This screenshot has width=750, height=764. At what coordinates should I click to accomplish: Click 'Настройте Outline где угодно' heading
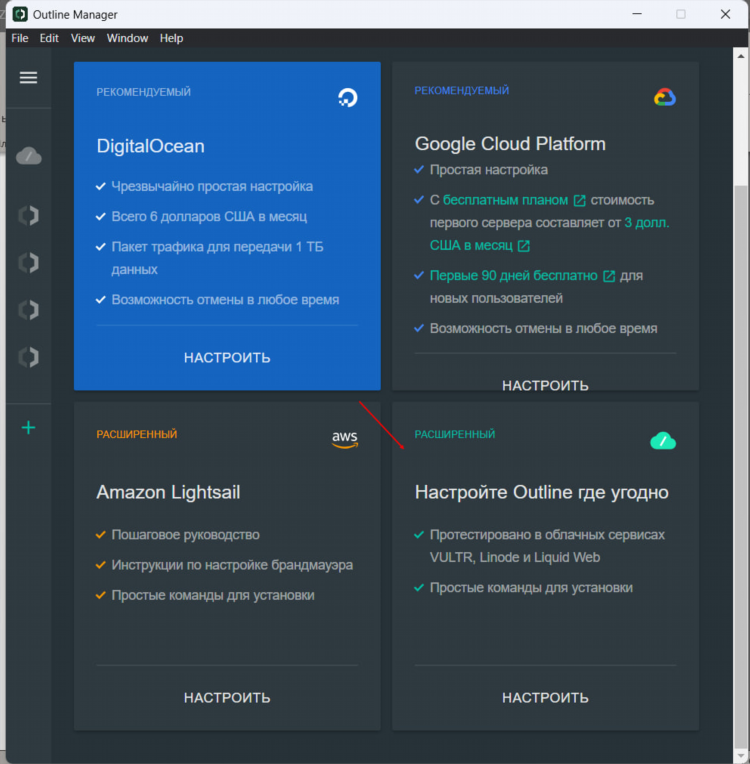[x=541, y=492]
